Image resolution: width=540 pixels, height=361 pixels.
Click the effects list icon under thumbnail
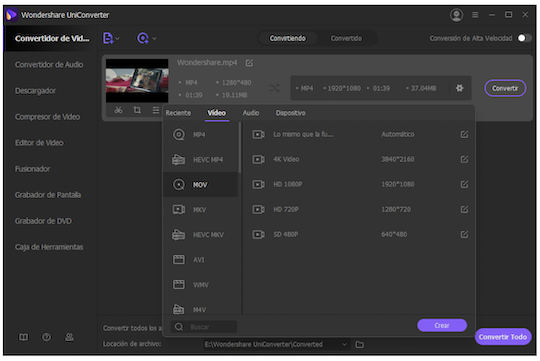tap(156, 110)
